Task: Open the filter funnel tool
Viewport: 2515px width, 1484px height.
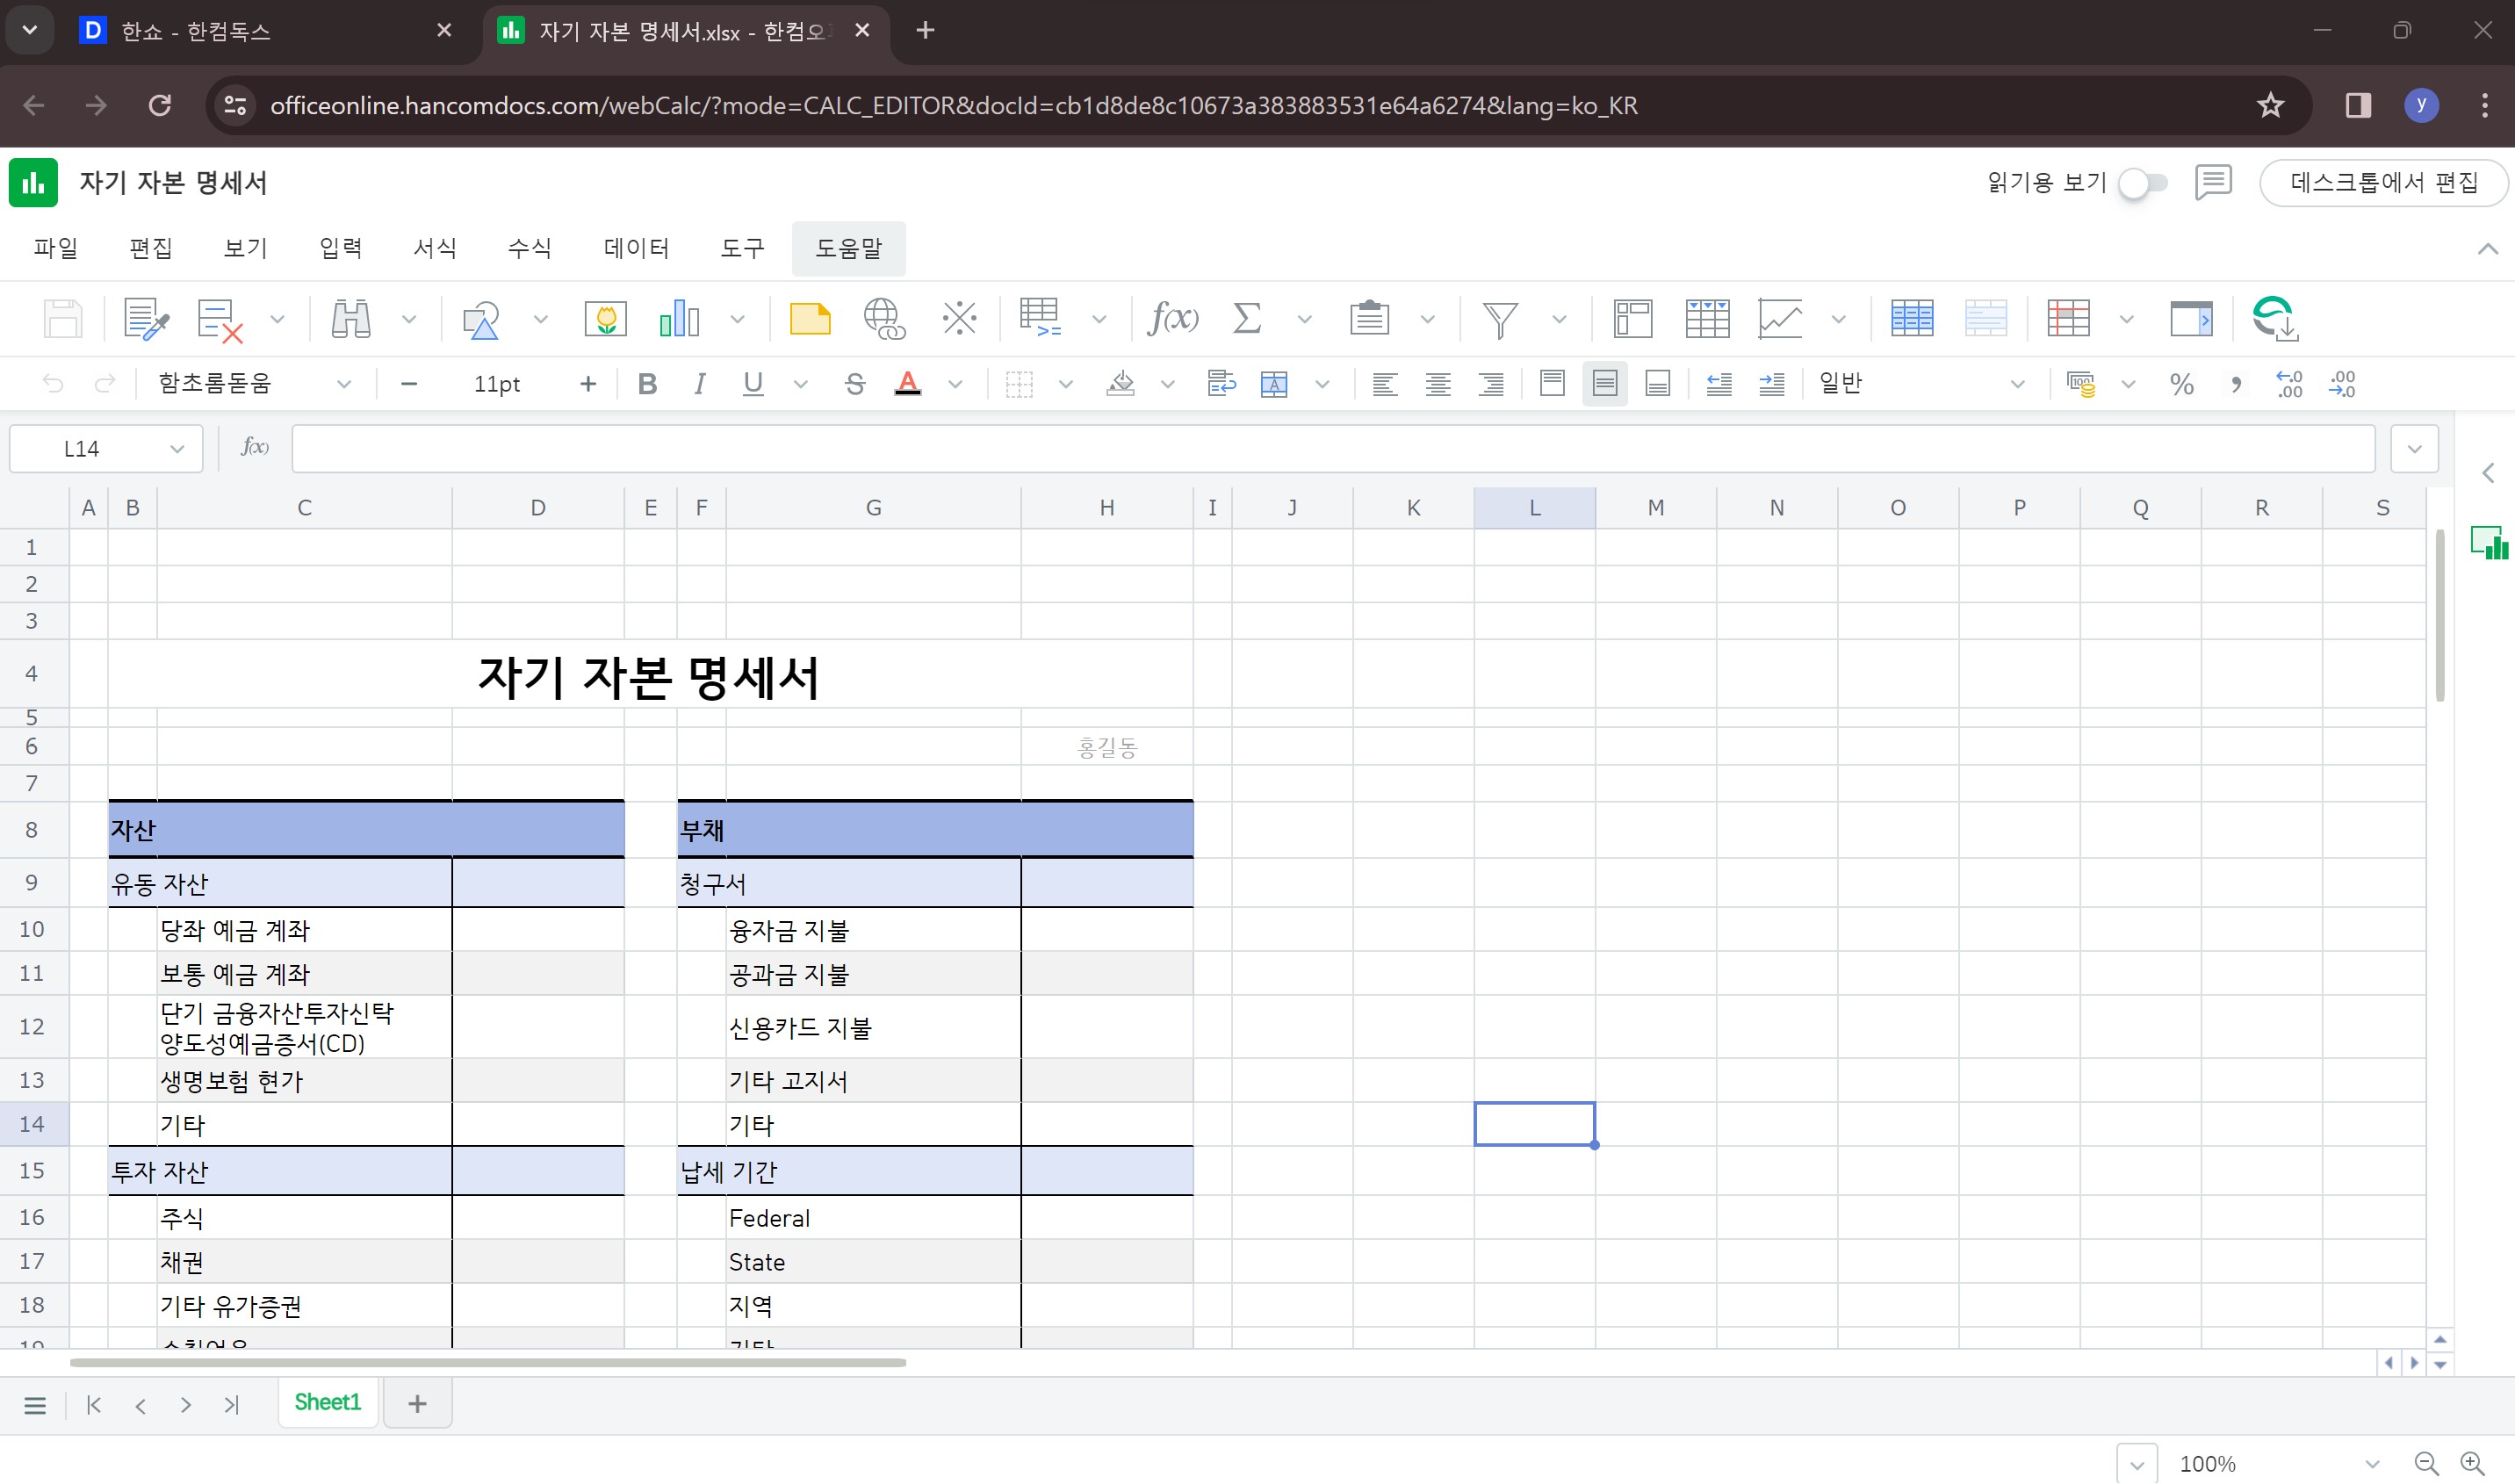Action: [1499, 319]
